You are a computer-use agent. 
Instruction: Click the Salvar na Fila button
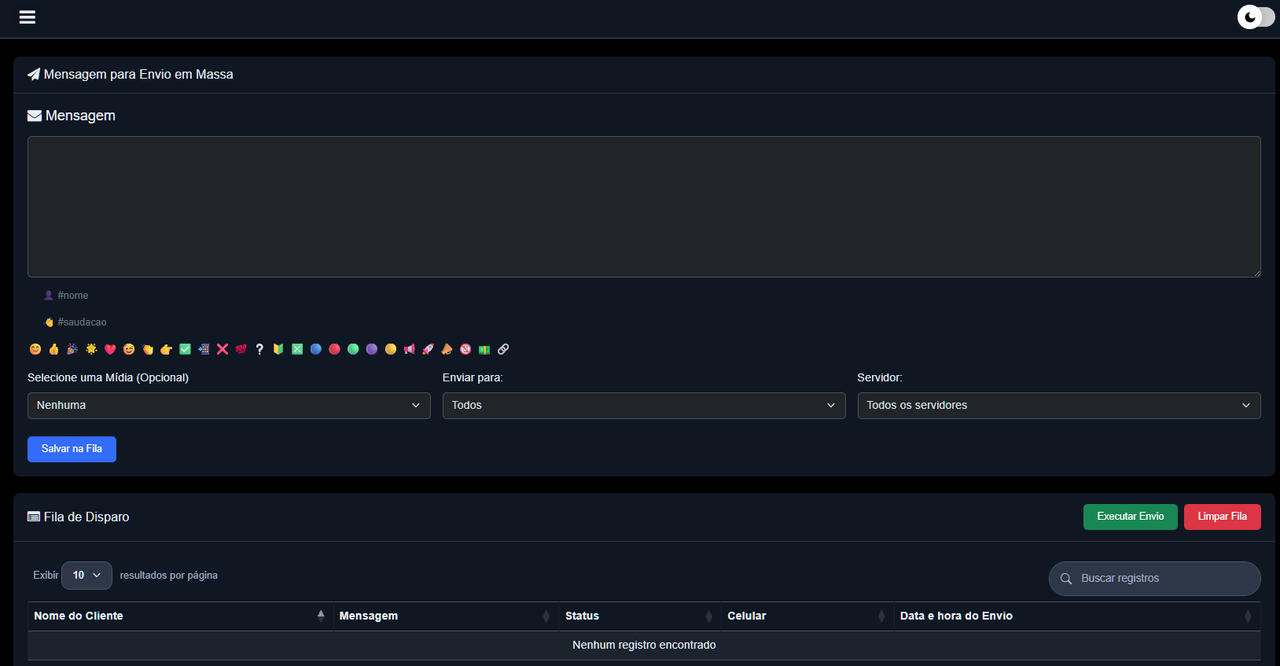click(x=72, y=449)
